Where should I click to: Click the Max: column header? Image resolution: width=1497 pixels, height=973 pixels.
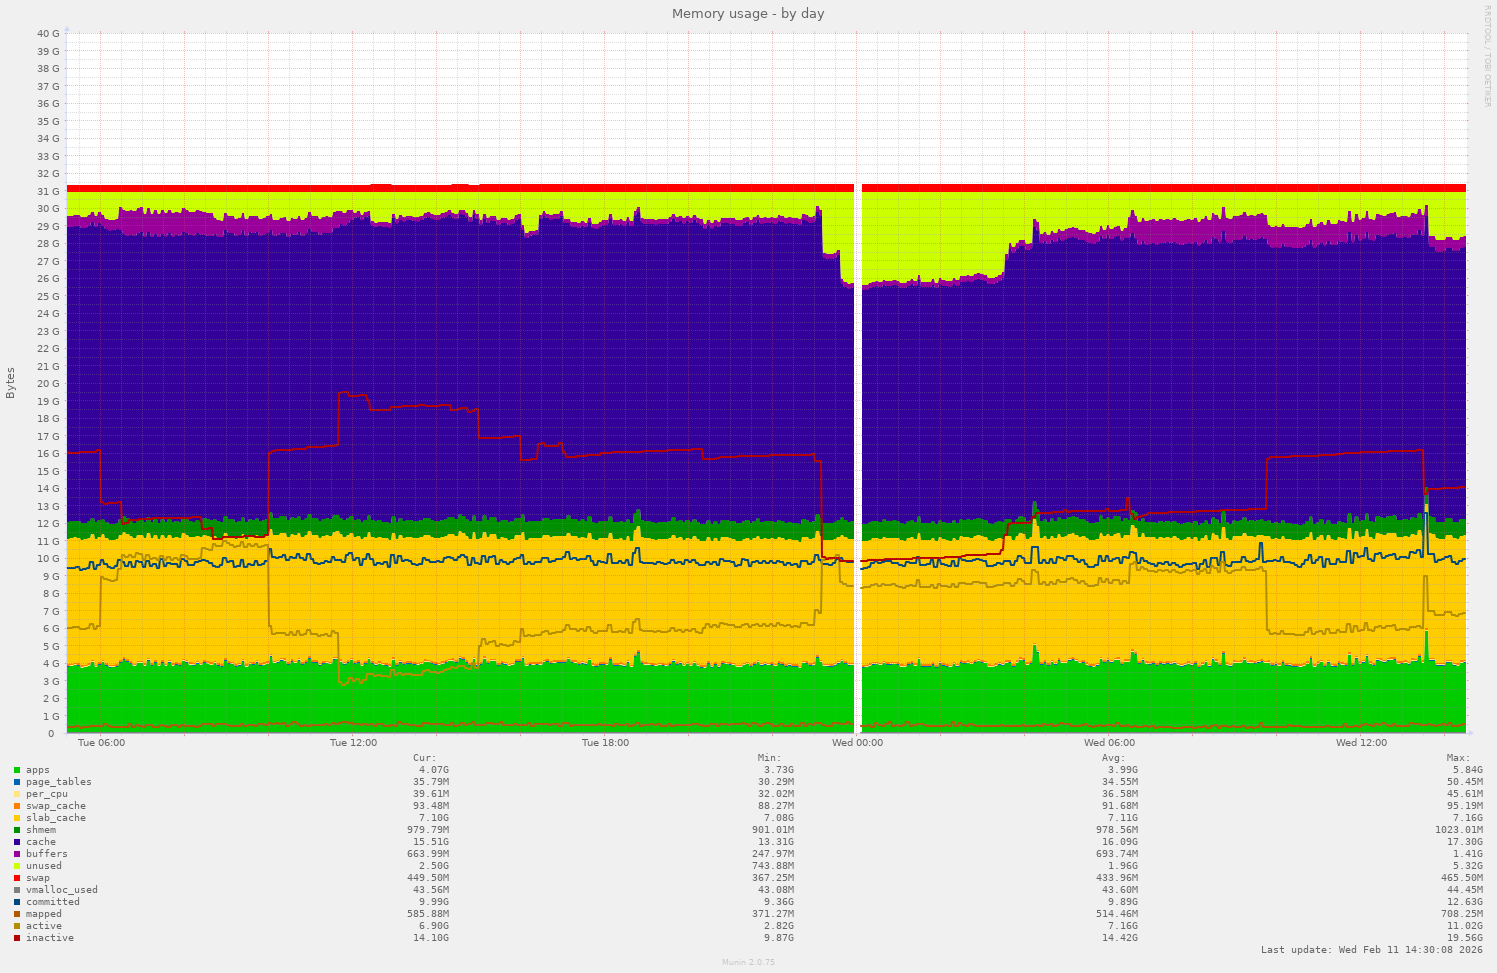tap(1458, 758)
